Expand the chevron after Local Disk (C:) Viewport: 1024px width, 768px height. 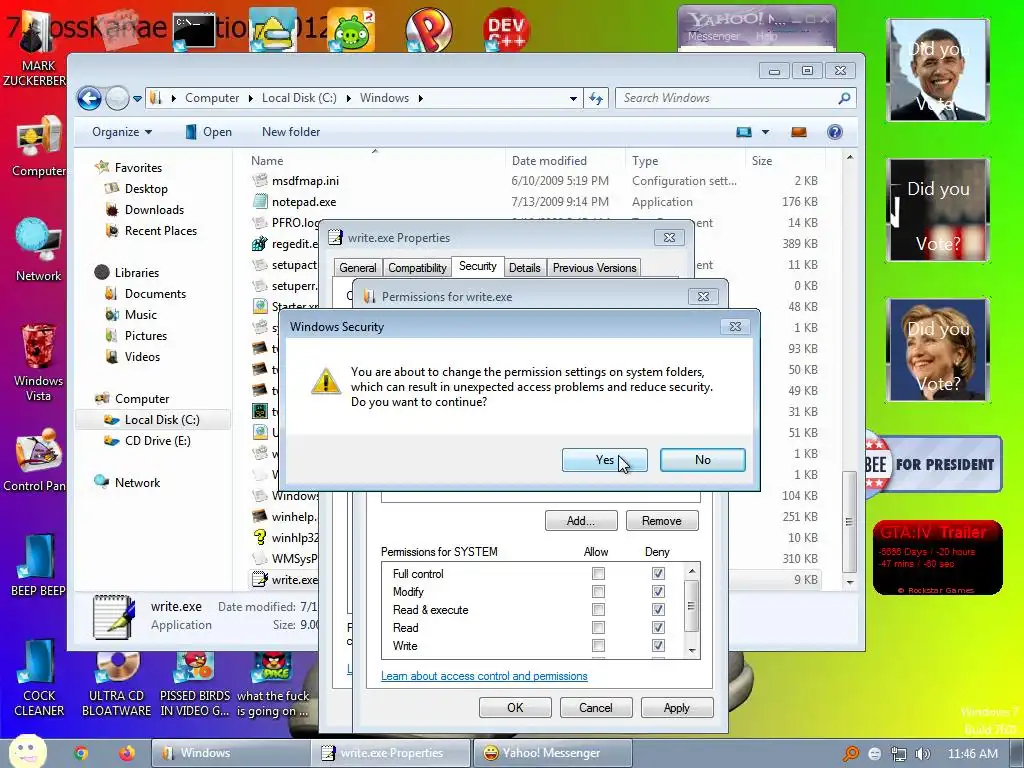pos(348,99)
